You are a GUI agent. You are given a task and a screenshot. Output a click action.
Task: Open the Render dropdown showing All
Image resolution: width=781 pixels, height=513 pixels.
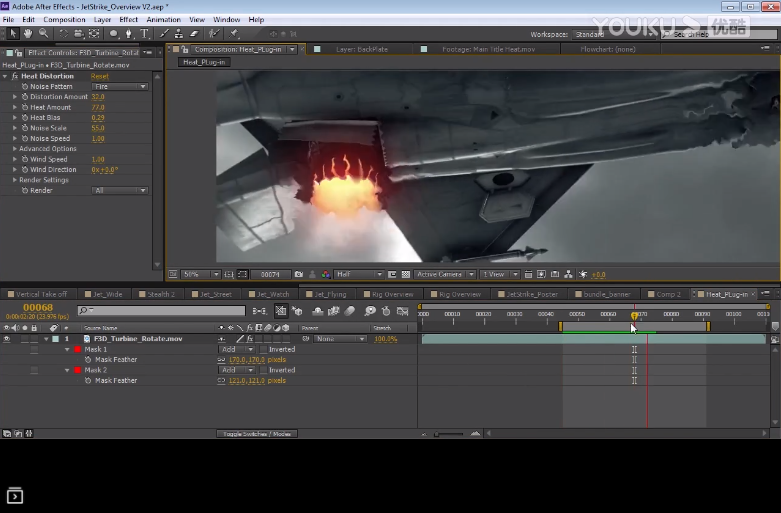tap(120, 190)
